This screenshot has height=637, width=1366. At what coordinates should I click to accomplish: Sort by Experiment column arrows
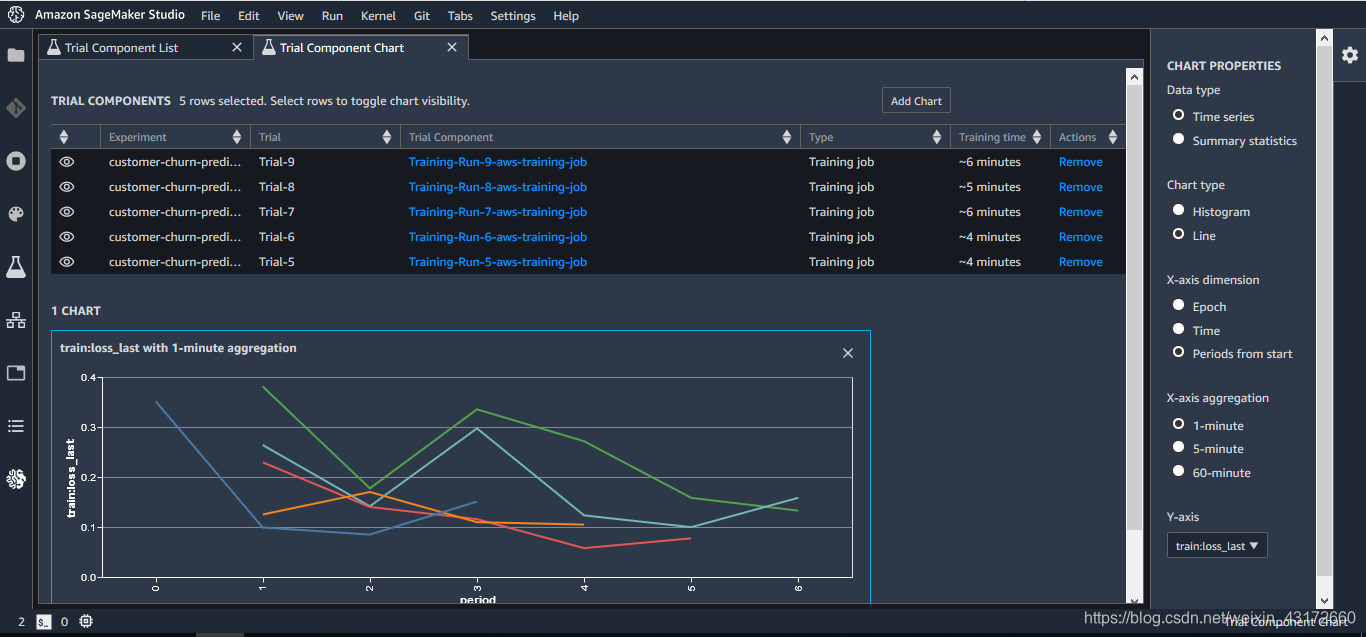237,137
